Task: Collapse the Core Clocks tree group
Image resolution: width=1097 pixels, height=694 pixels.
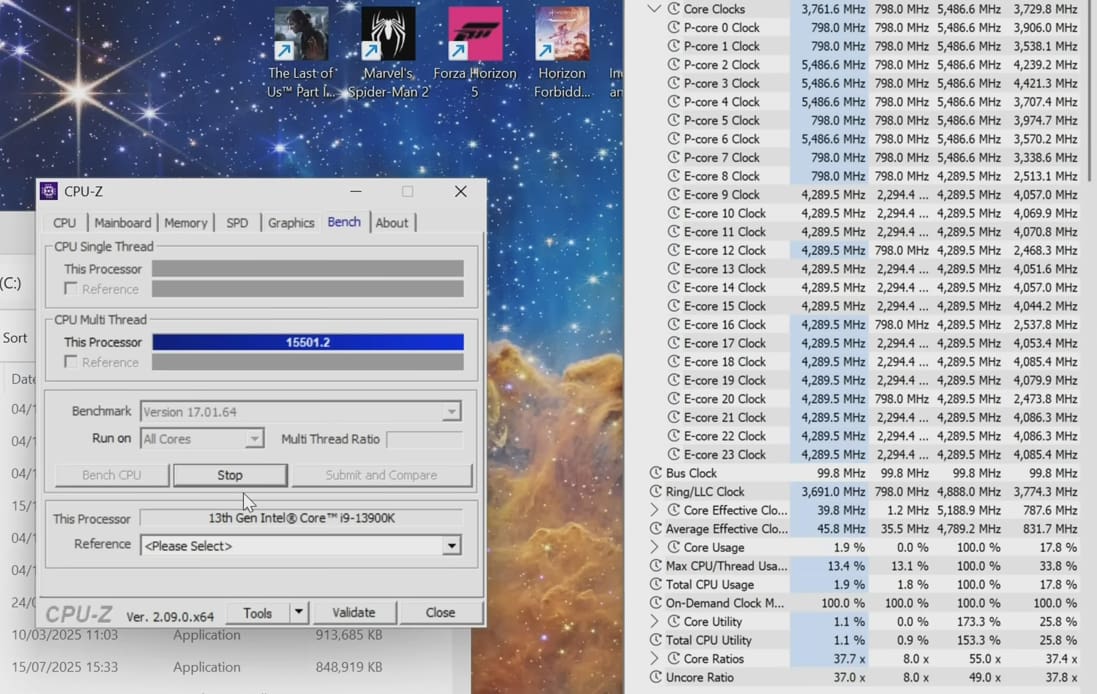Action: (654, 9)
